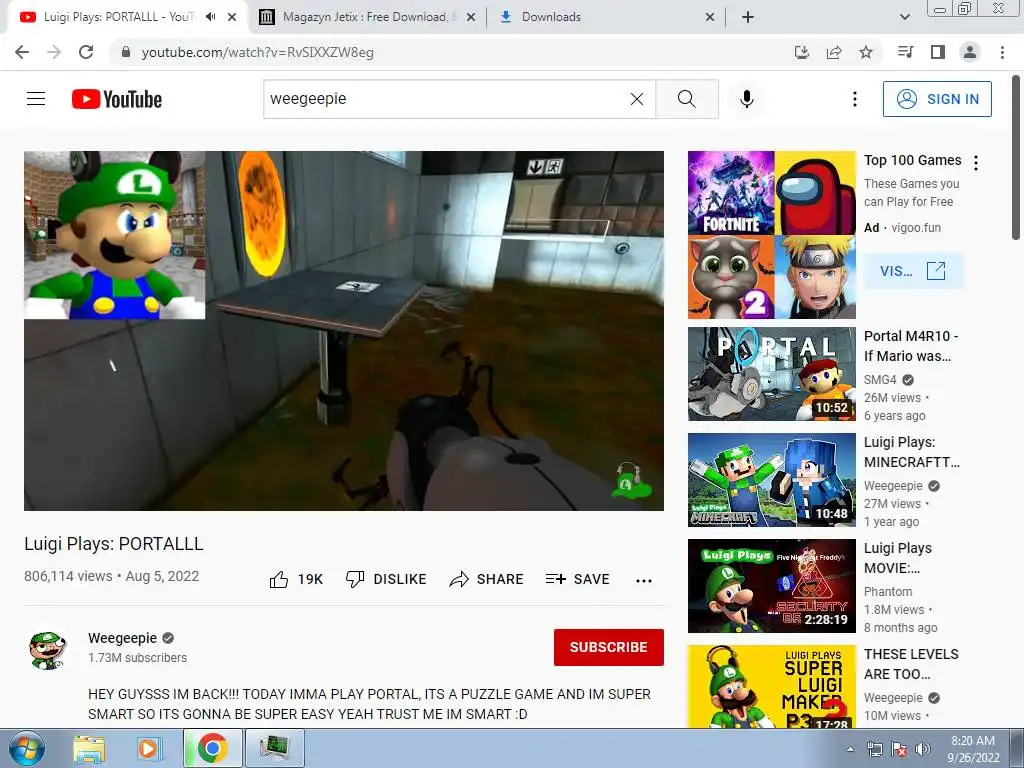Open the monitor app in taskbar

274,748
